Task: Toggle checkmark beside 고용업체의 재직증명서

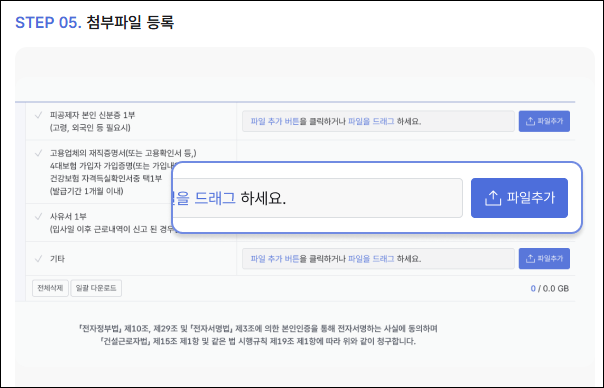Action: click(38, 153)
